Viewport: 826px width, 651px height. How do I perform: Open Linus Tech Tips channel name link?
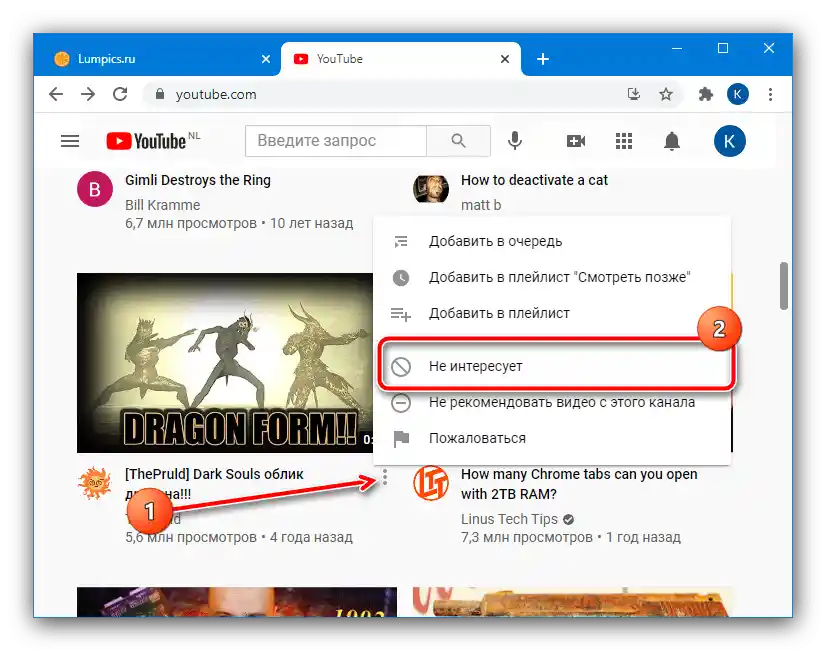(509, 519)
